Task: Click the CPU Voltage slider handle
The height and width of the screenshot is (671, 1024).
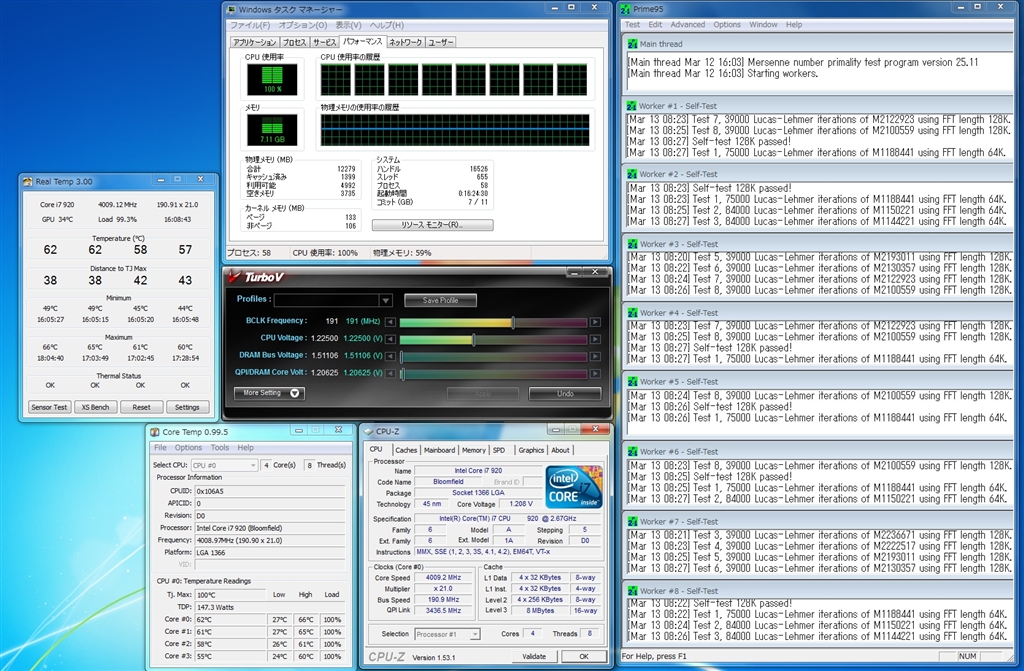Action: click(473, 339)
